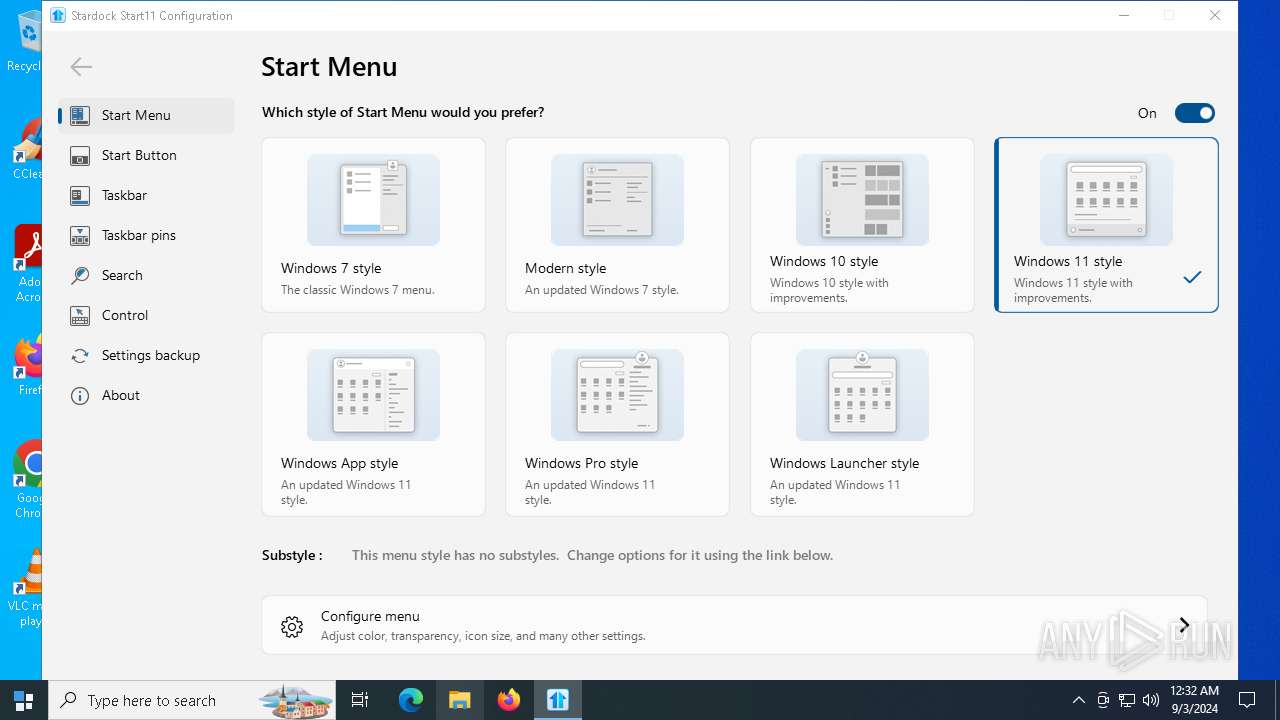Click the volume speaker tray icon
This screenshot has height=720, width=1280.
coord(1151,700)
